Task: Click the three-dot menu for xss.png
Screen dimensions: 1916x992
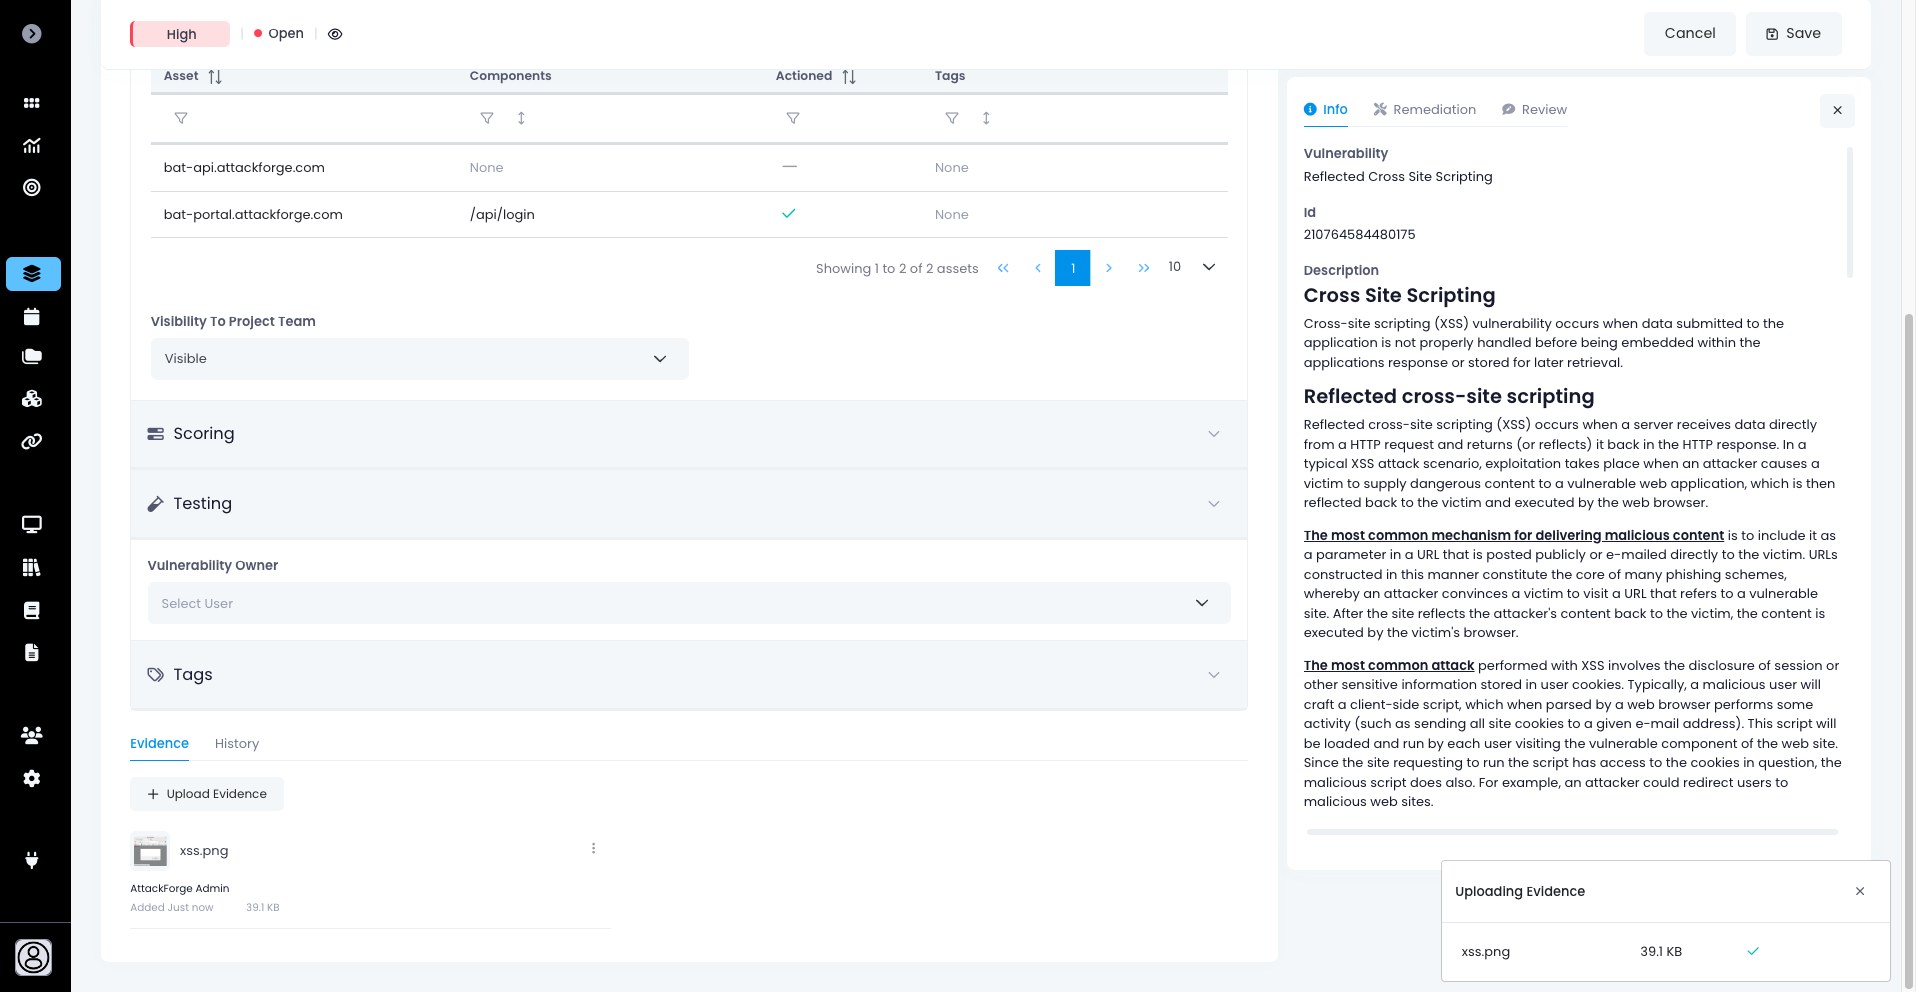Action: click(593, 849)
